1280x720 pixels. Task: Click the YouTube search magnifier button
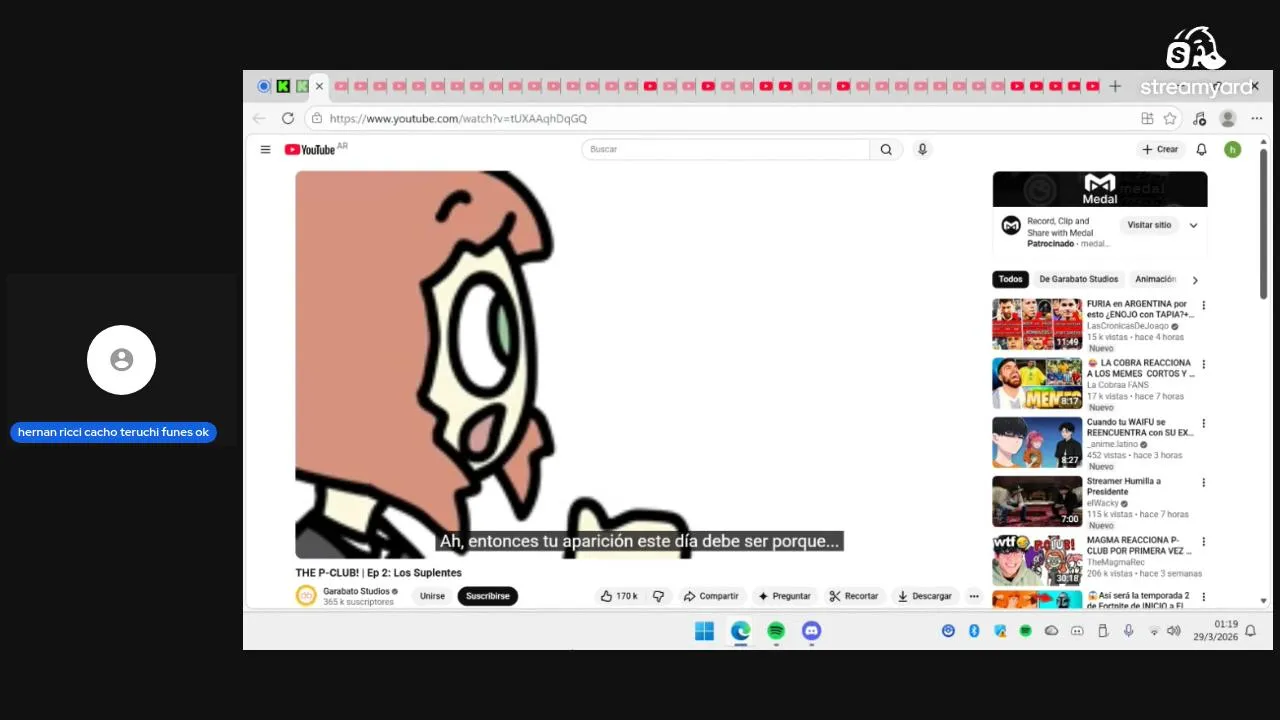click(x=886, y=149)
